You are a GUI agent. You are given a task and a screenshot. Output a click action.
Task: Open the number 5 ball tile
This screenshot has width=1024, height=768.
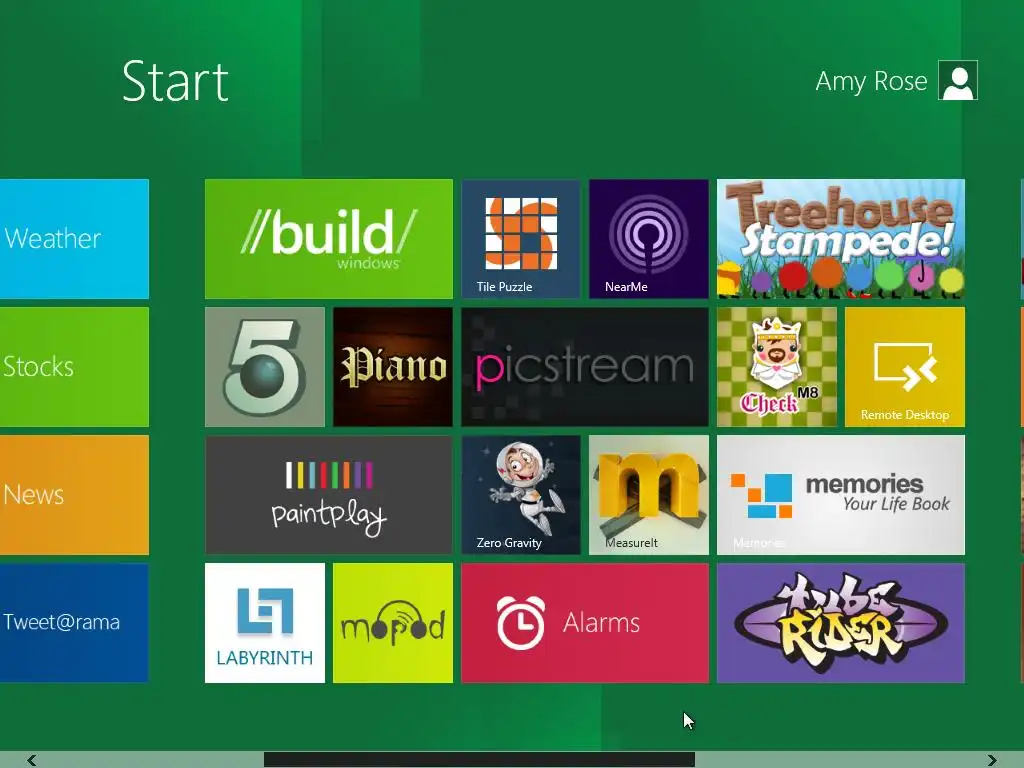(264, 367)
